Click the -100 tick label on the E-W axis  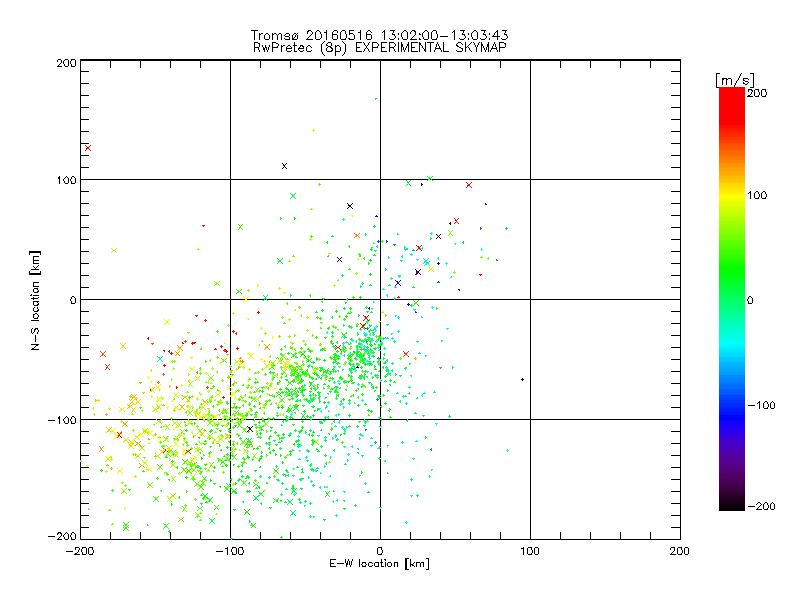[x=230, y=551]
